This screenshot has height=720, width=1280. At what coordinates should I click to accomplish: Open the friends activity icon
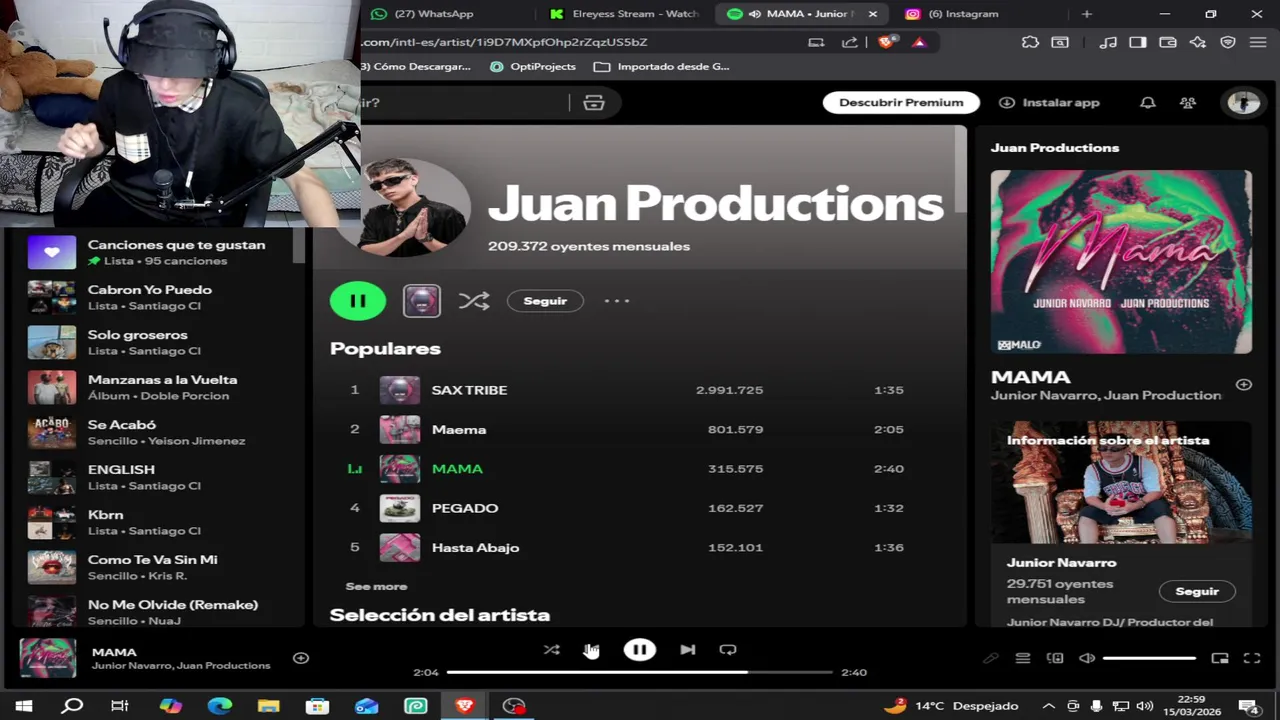click(1188, 103)
